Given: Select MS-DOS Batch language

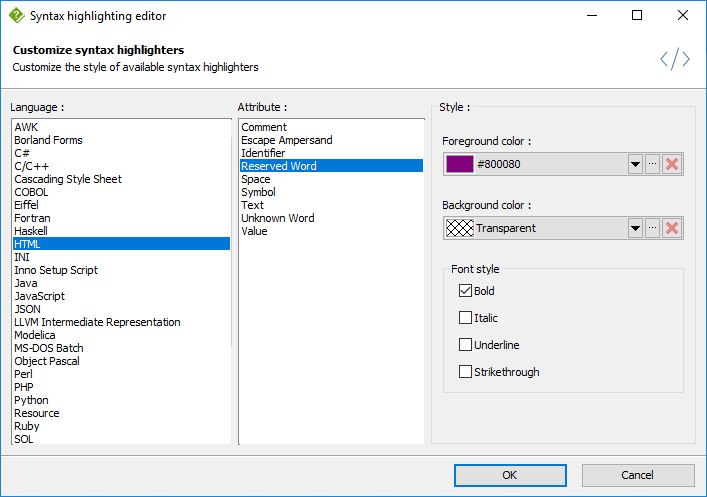Looking at the screenshot, I should coord(122,348).
